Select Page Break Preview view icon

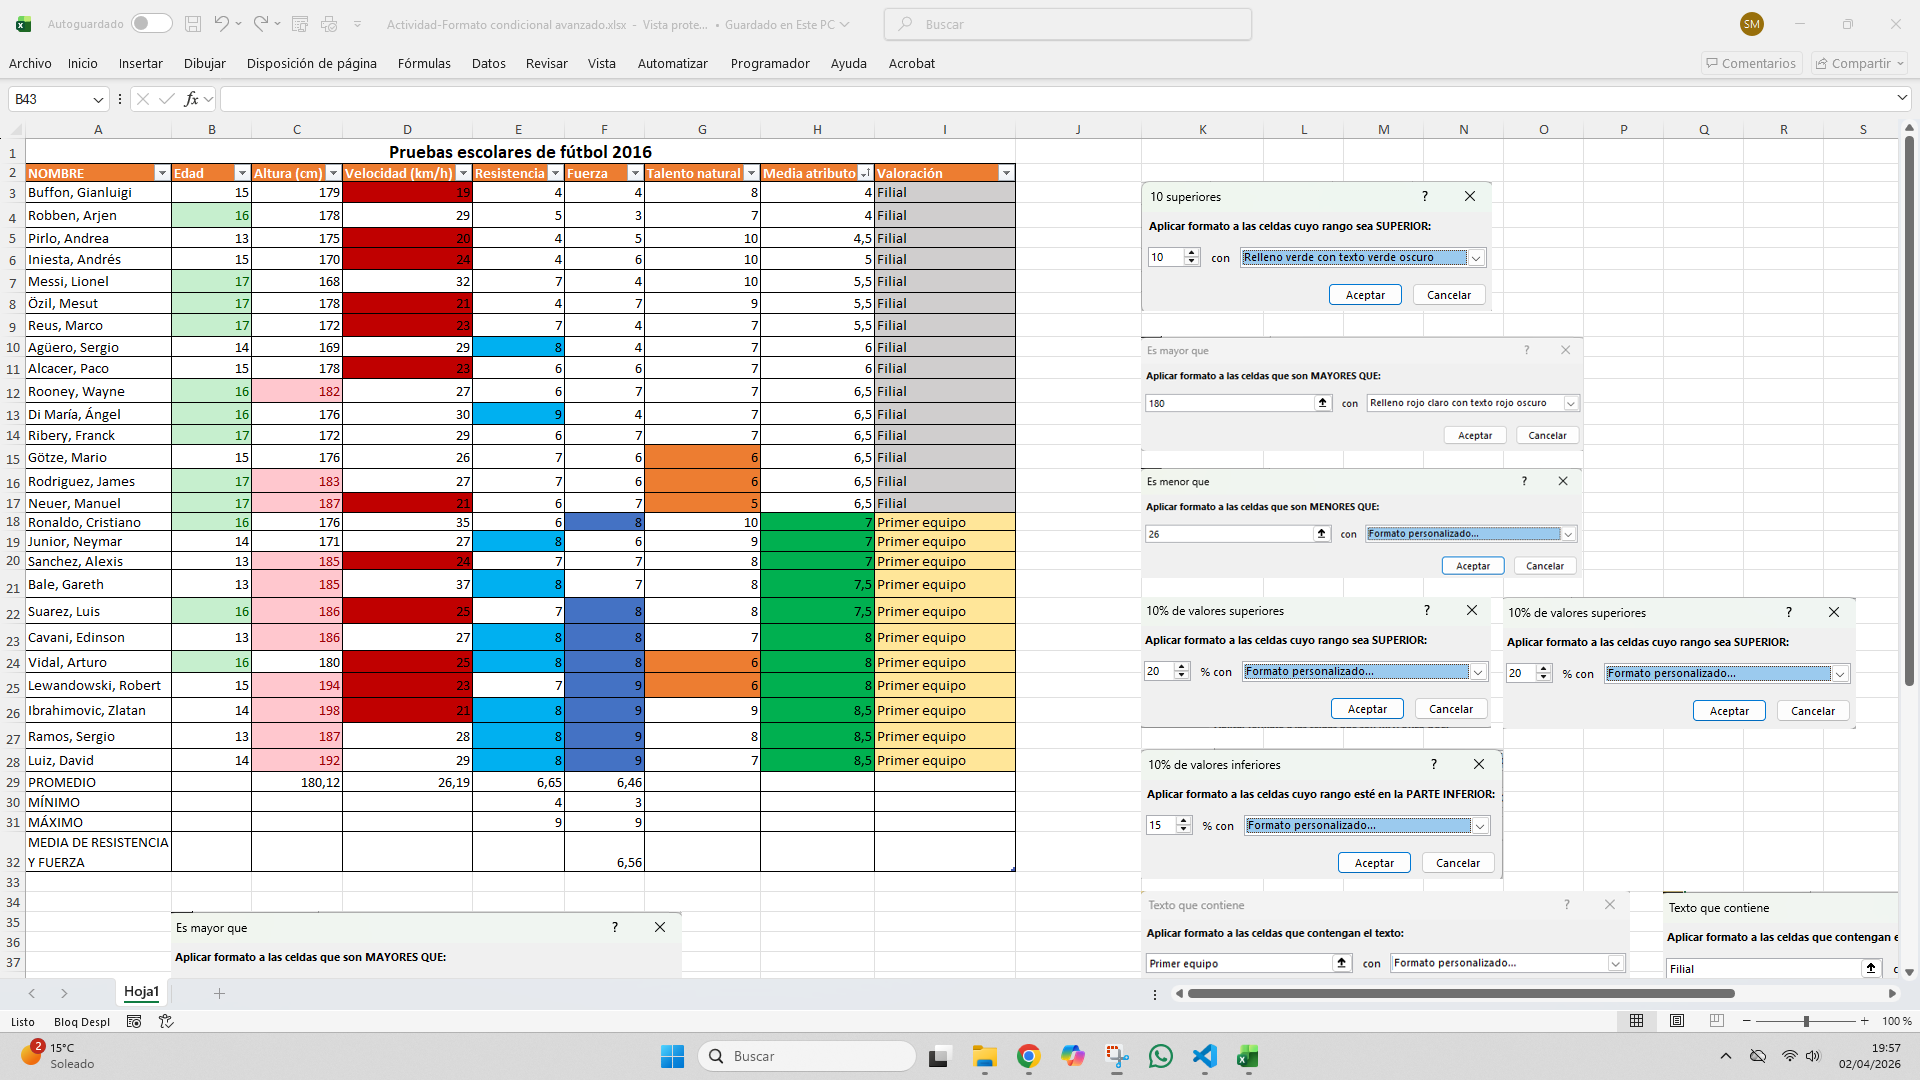point(1717,1021)
